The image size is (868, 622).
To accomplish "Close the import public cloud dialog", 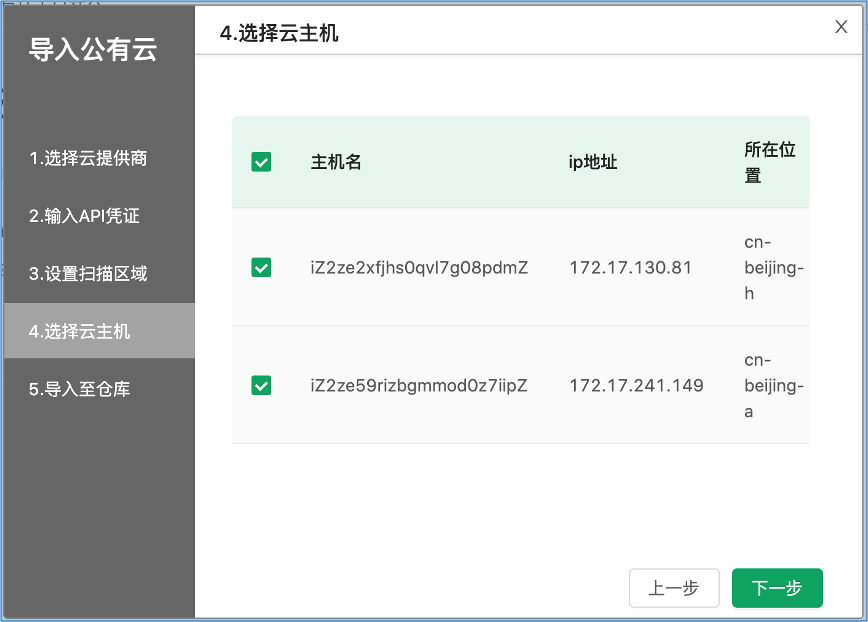I will coord(841,27).
